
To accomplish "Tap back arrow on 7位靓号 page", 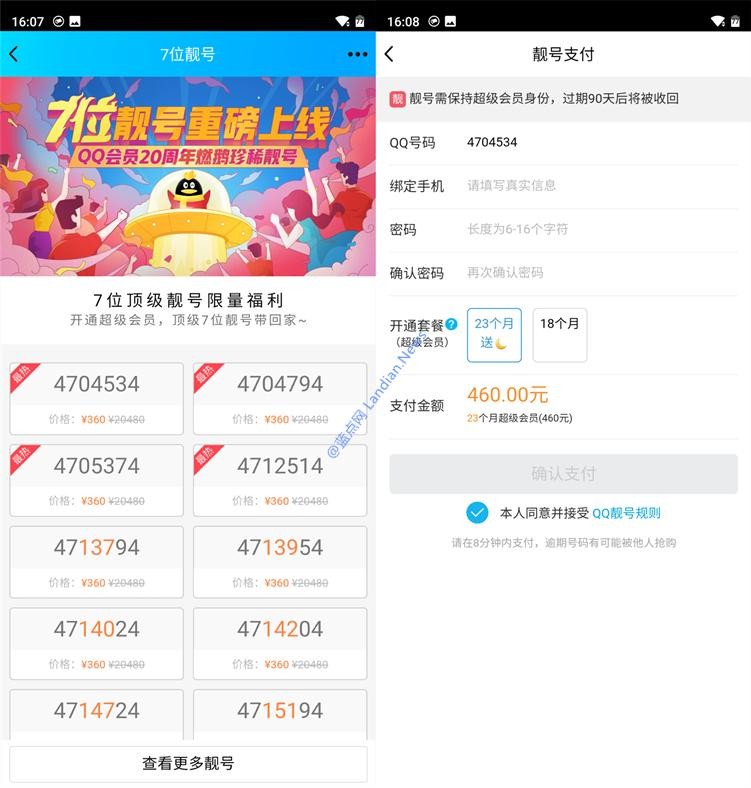I will [14, 54].
